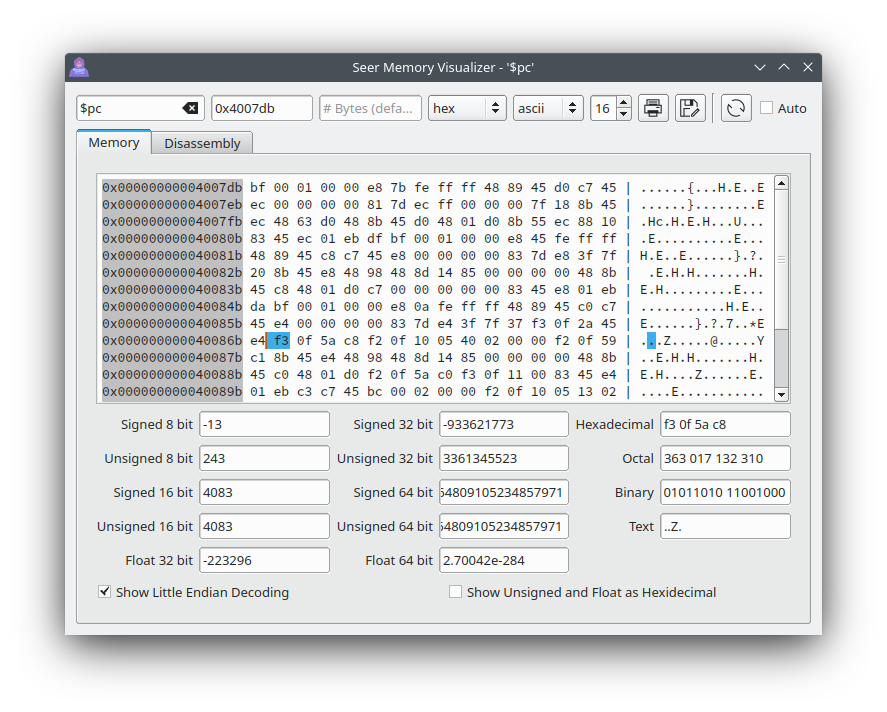Select the highlighted f3 byte

[281, 340]
